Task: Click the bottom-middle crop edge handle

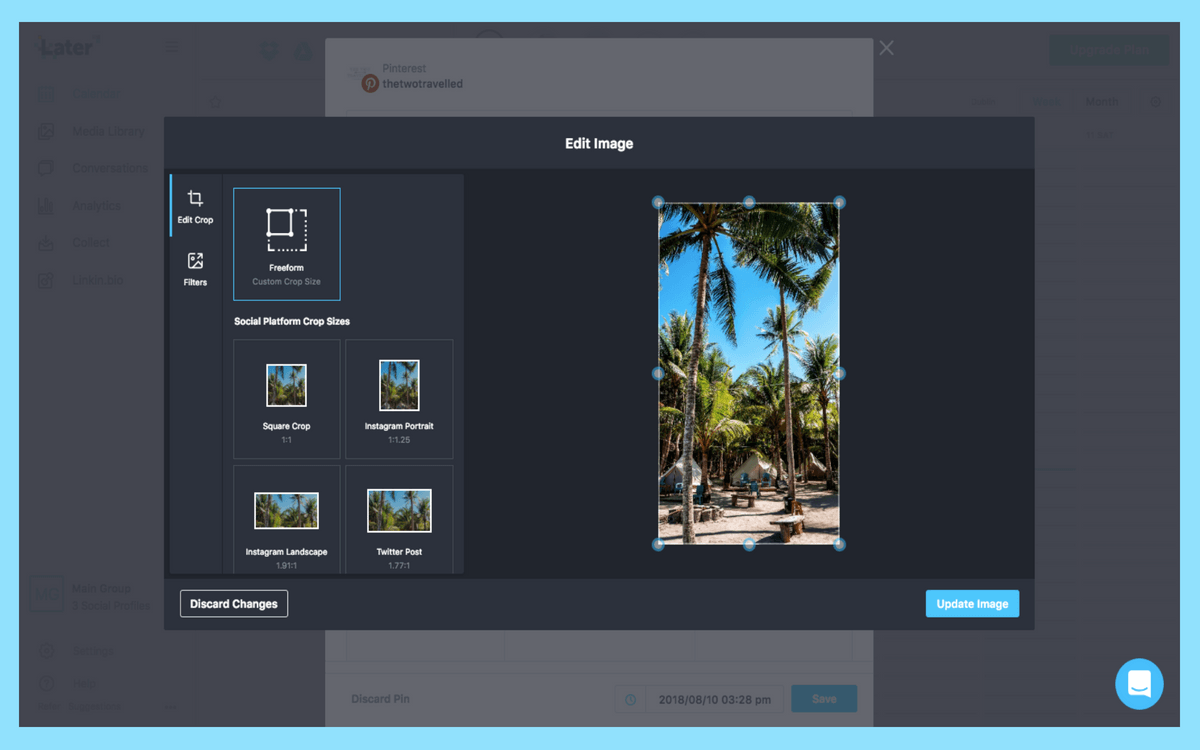Action: (749, 545)
